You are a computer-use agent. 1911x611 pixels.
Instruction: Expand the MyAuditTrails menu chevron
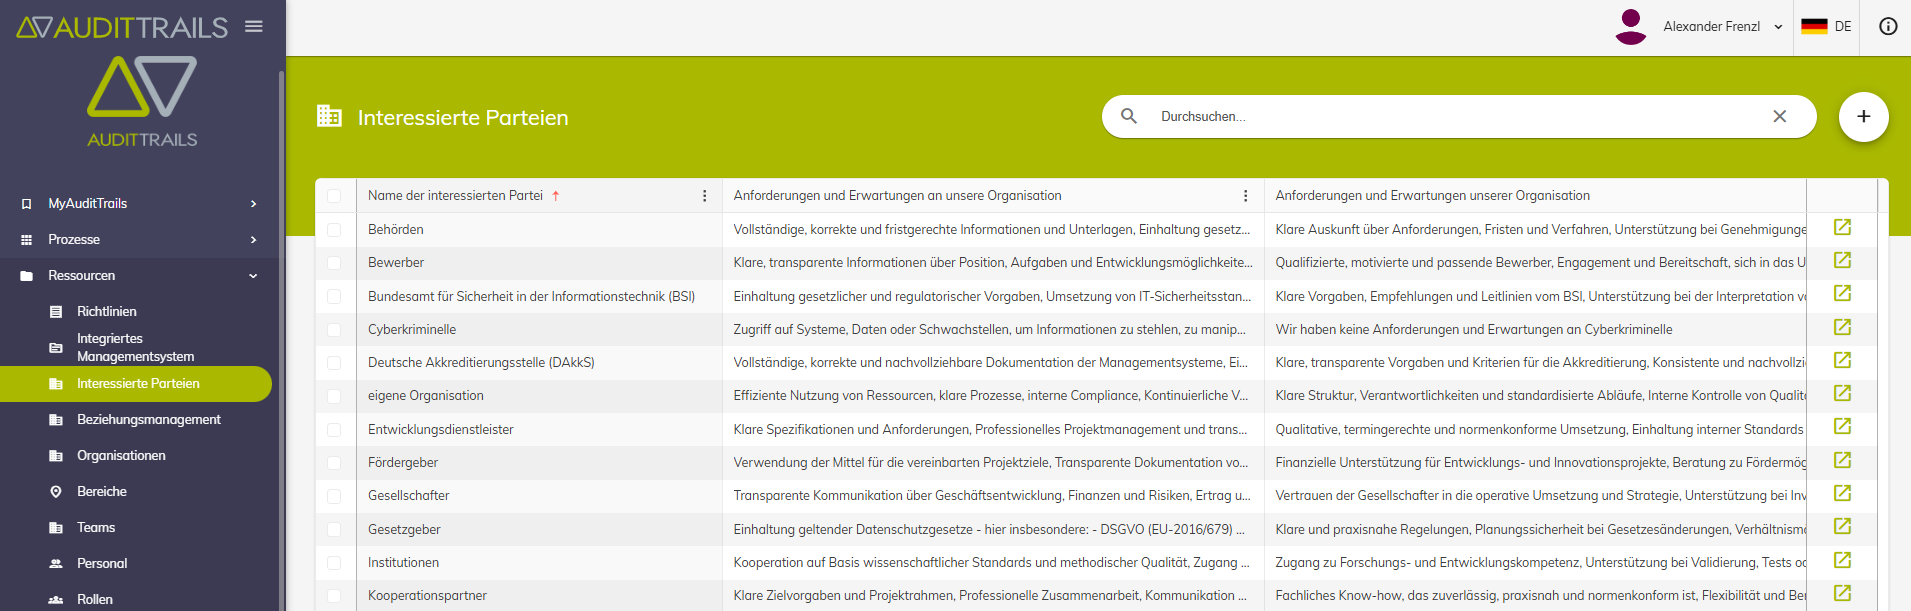253,204
